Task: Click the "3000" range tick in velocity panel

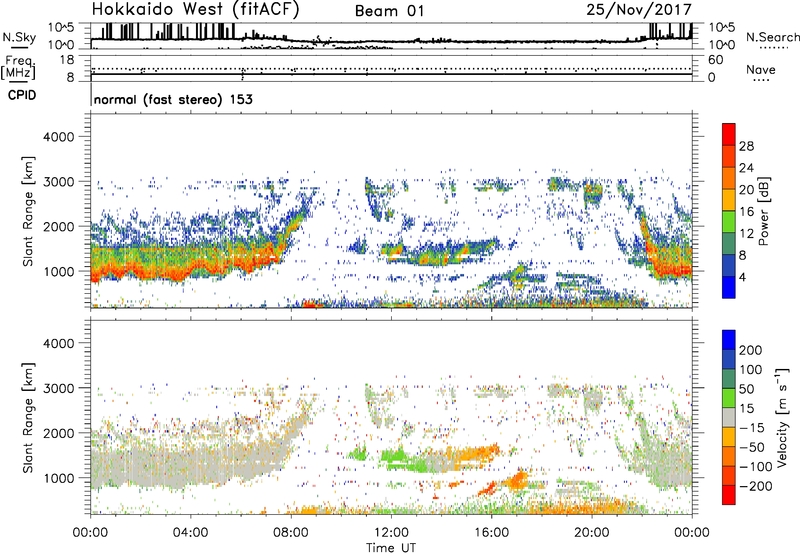Action: [x=58, y=388]
